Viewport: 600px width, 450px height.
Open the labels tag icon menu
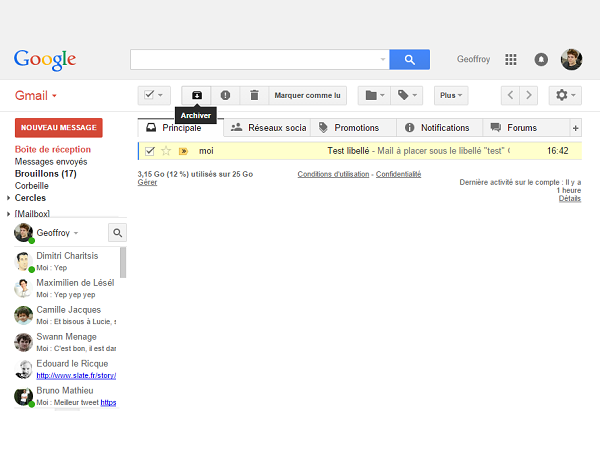[x=407, y=95]
